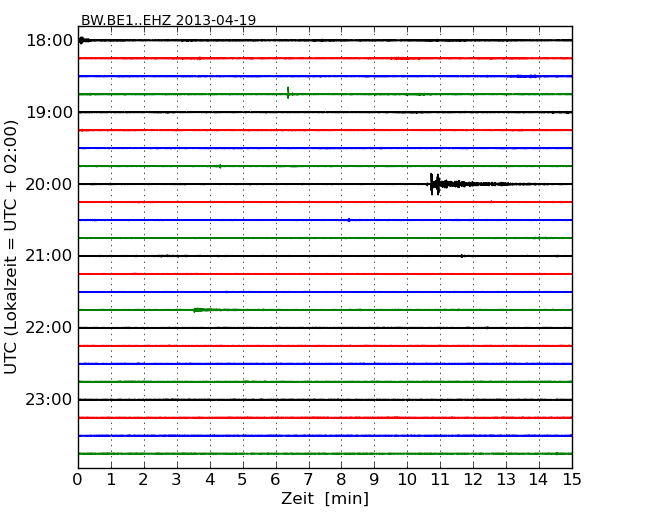This screenshot has height=520, width=650.
Task: Click x-axis tick label 0
Action: pyautogui.click(x=78, y=480)
